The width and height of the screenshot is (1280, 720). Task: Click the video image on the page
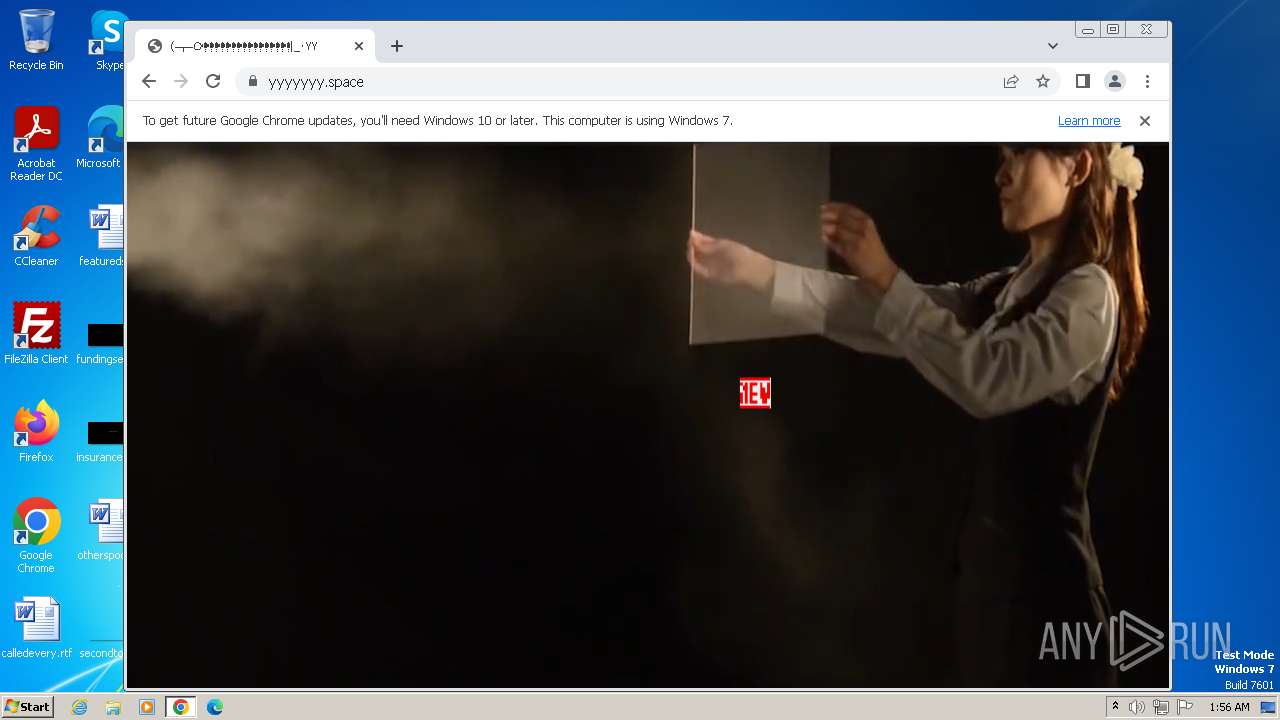647,415
